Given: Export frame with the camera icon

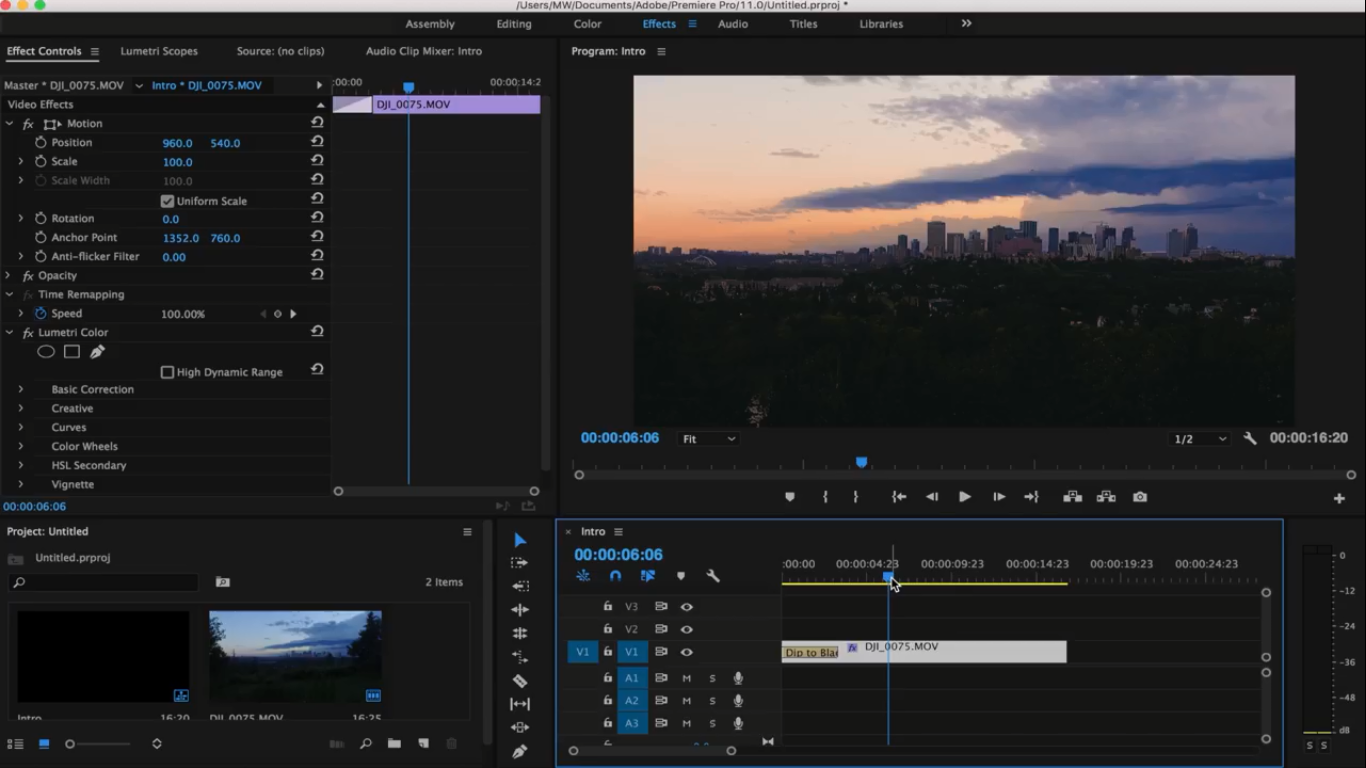Looking at the screenshot, I should pos(1139,496).
